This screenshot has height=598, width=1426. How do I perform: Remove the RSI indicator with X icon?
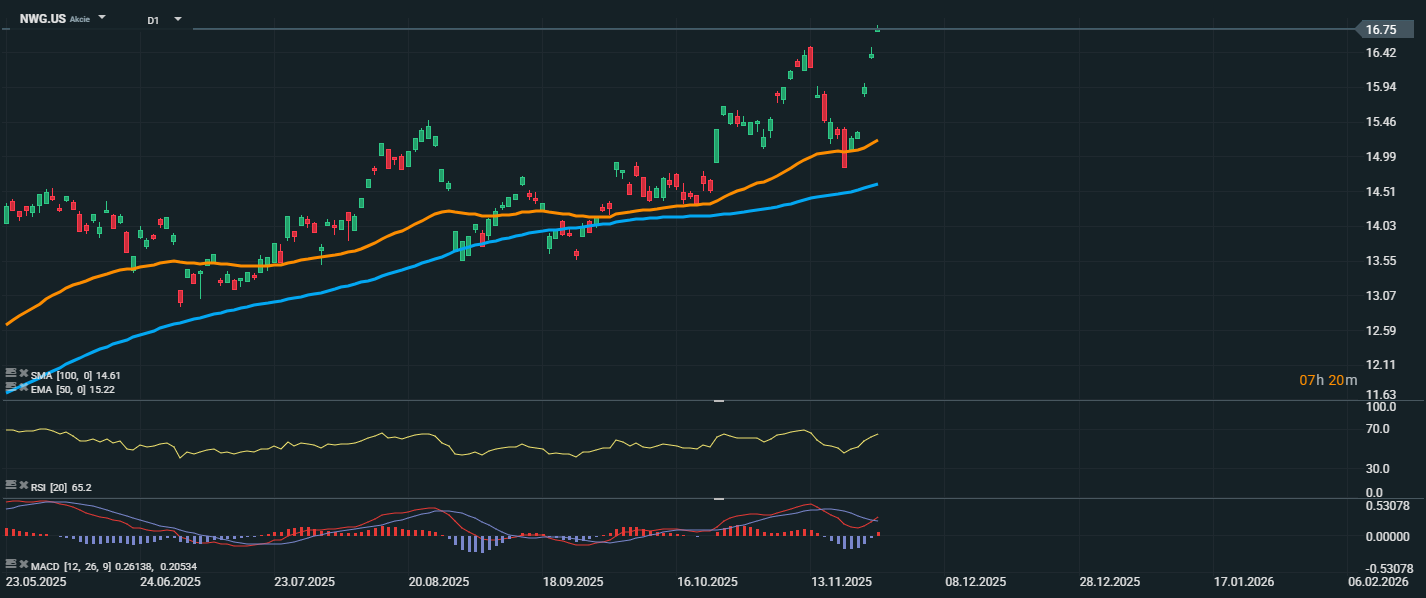point(23,485)
